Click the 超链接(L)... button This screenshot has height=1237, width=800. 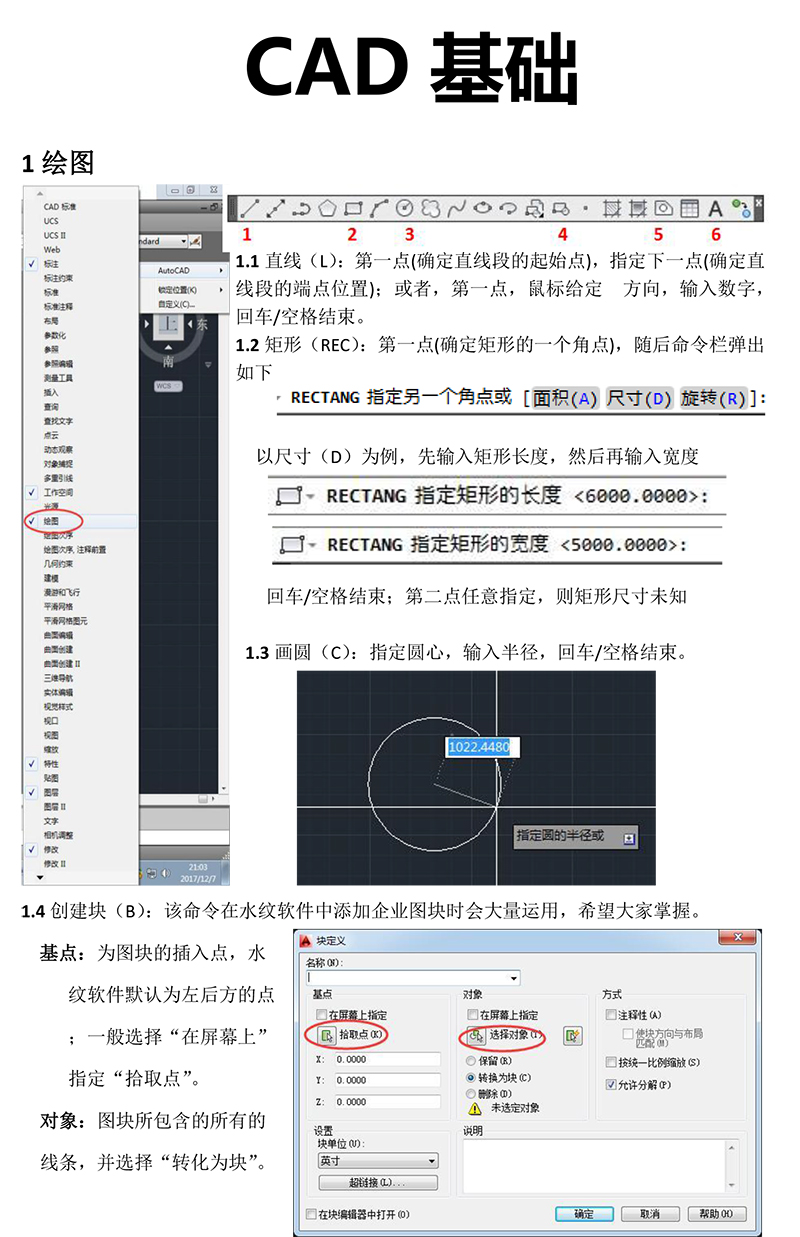(x=378, y=1183)
